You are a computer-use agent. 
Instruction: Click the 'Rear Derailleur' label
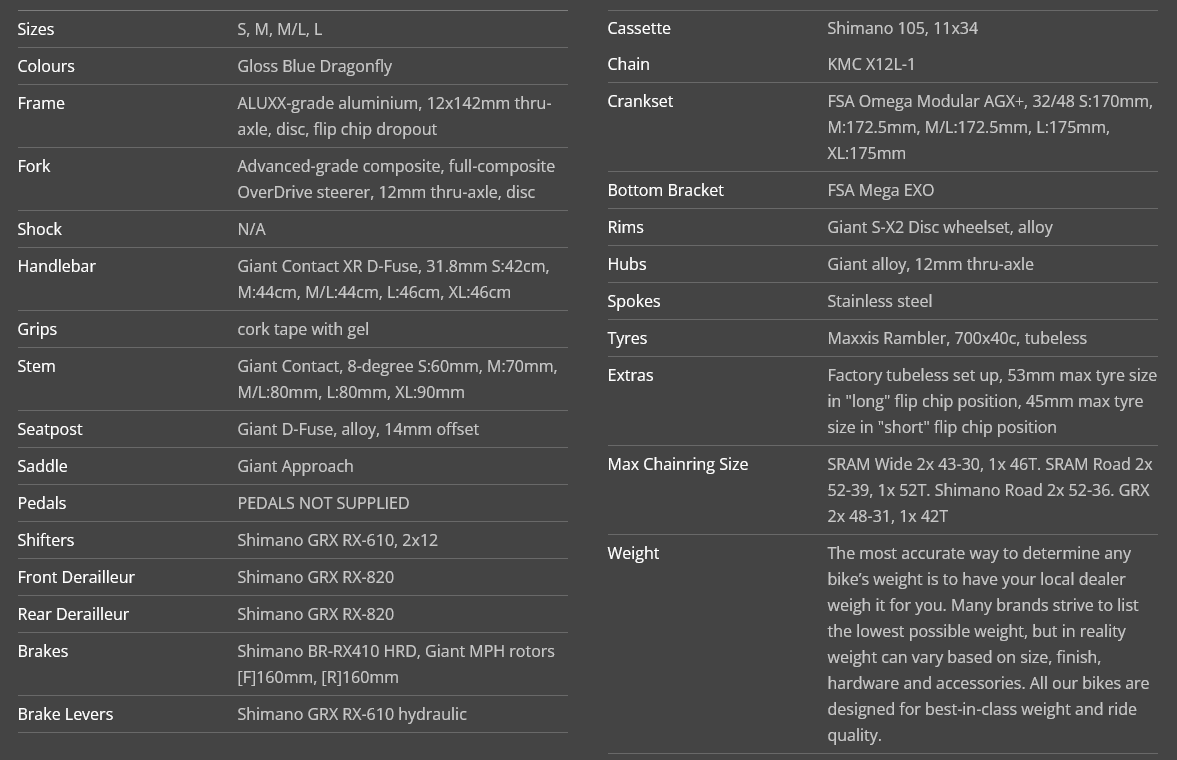74,614
